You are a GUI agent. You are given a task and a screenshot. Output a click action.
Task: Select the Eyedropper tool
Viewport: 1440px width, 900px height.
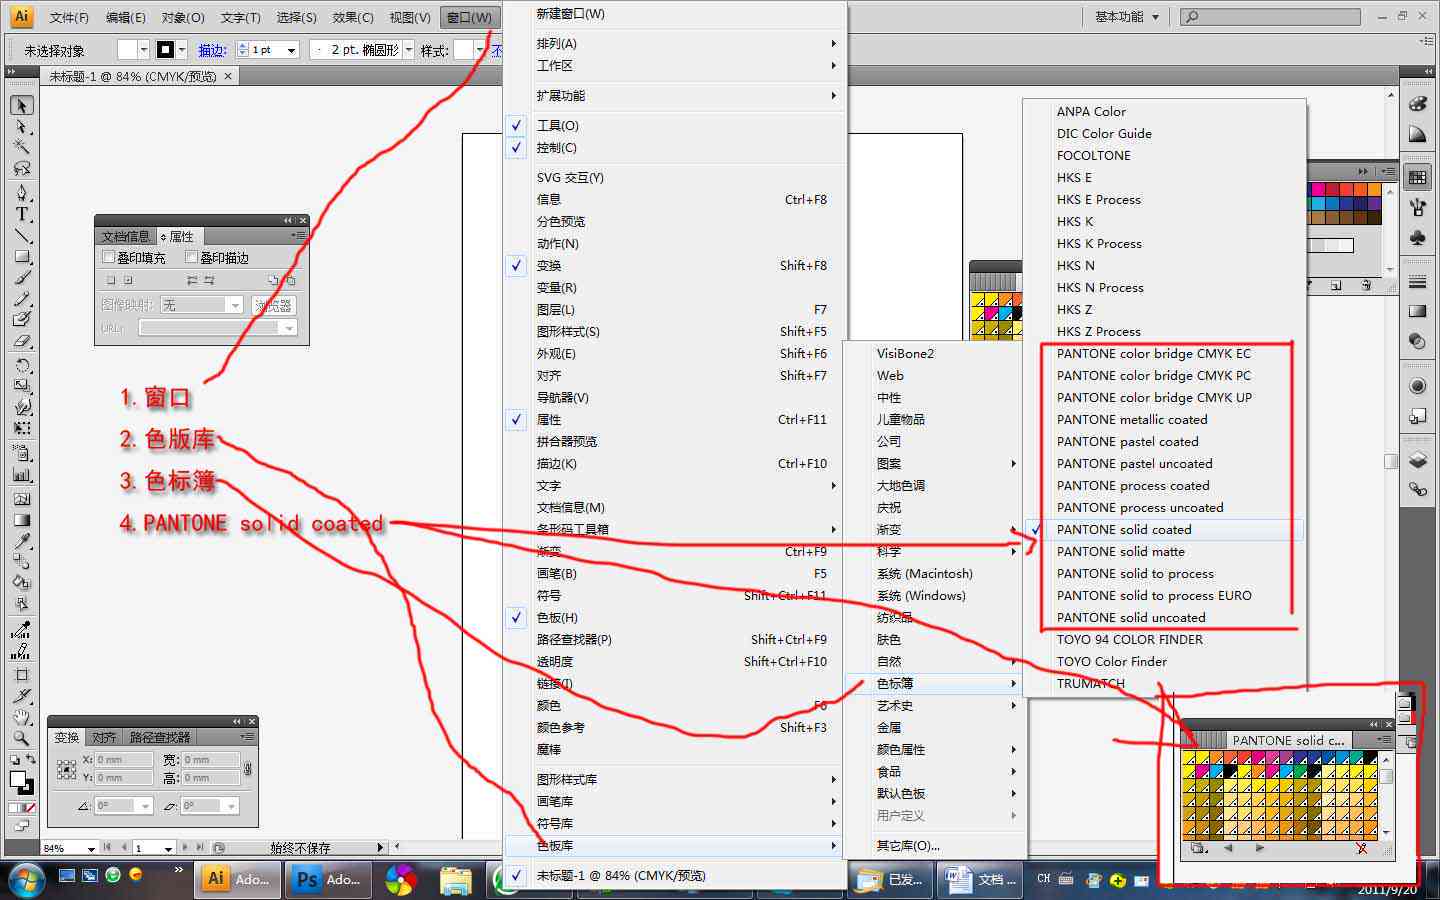coord(21,541)
